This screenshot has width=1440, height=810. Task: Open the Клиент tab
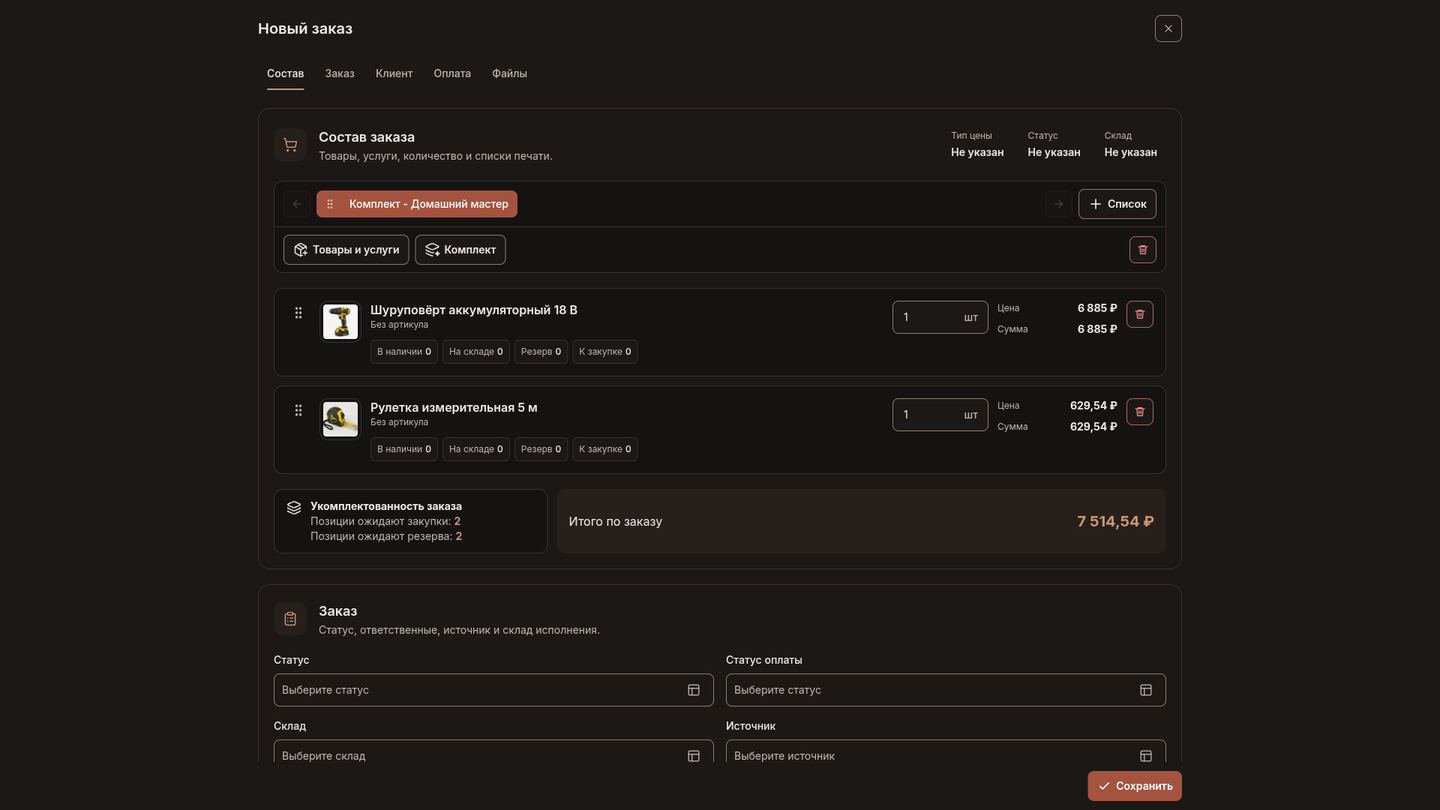[x=394, y=73]
